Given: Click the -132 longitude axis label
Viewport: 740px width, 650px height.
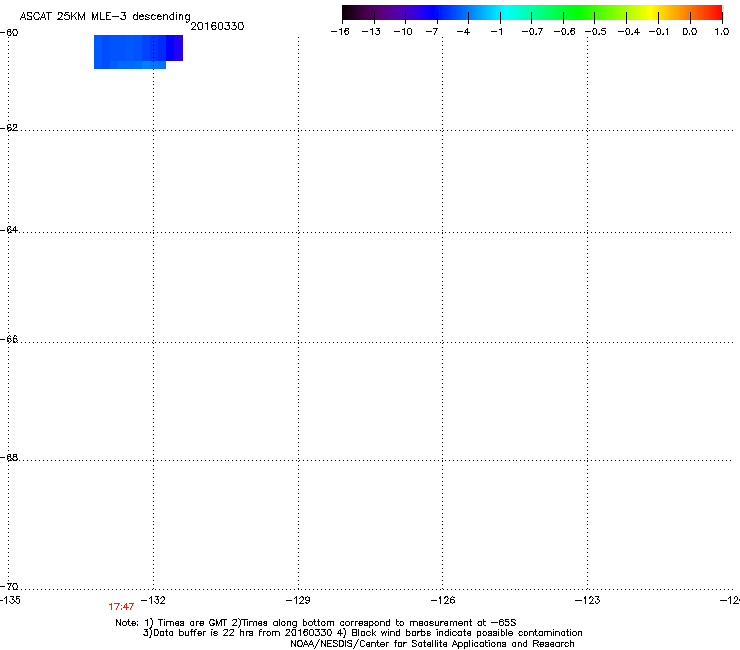Looking at the screenshot, I should coord(153,600).
